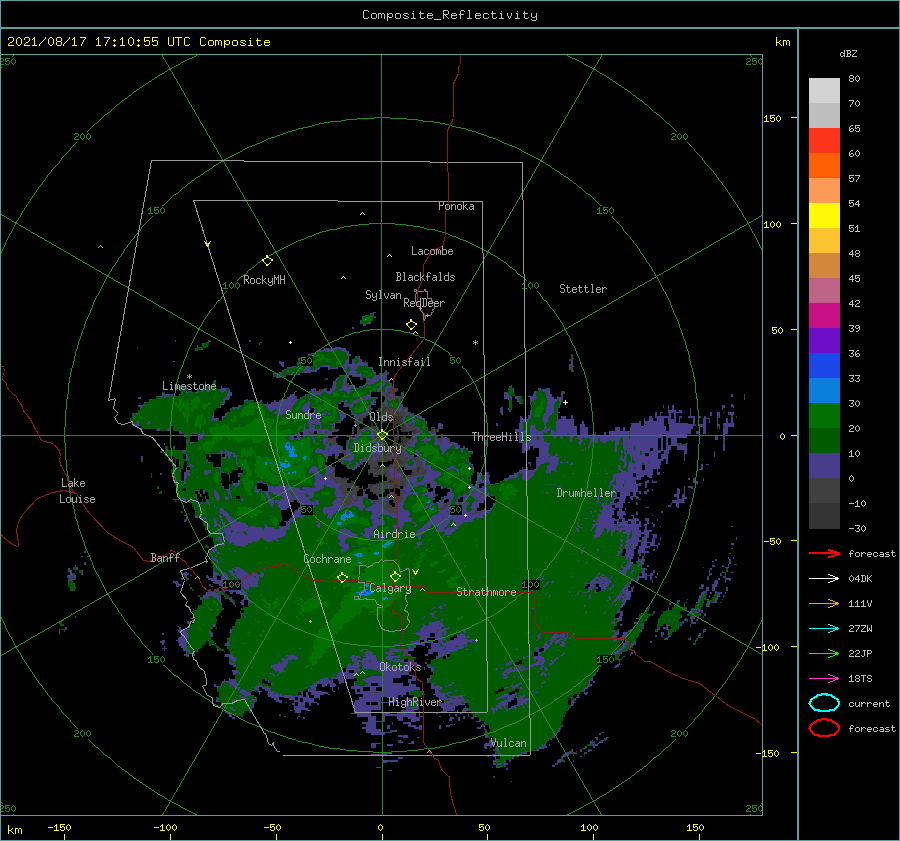Click the Banff label
Image resolution: width=900 pixels, height=841 pixels.
(x=165, y=557)
